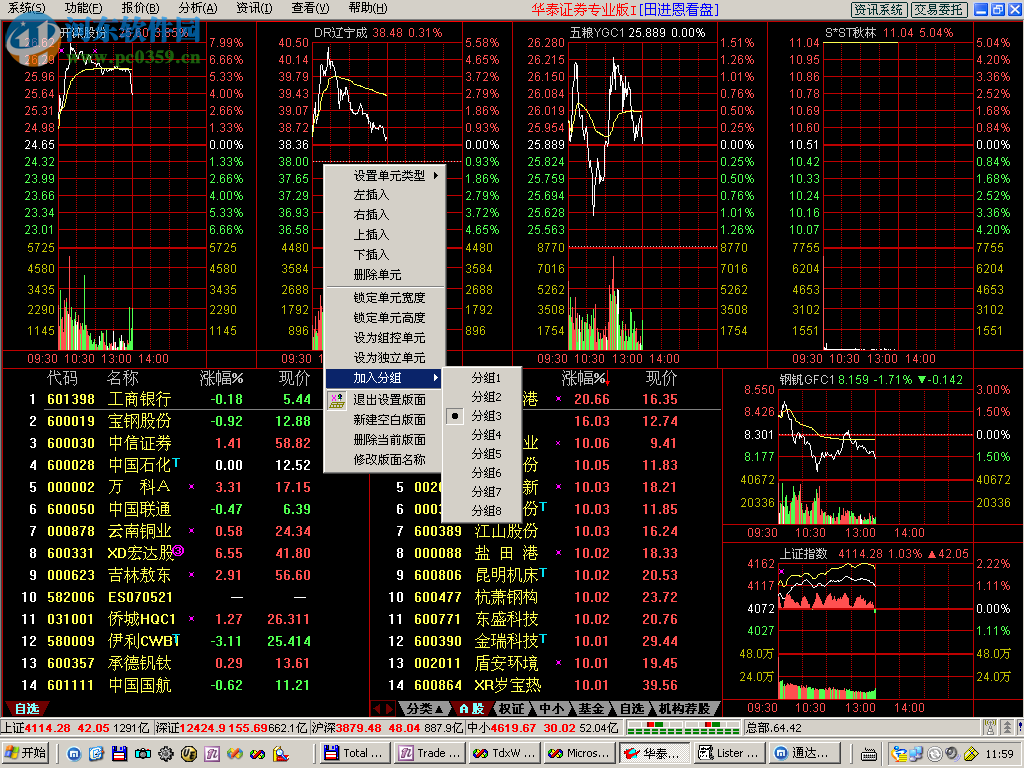Switch to the 基金 tab
This screenshot has height=768, width=1024.
[x=592, y=709]
